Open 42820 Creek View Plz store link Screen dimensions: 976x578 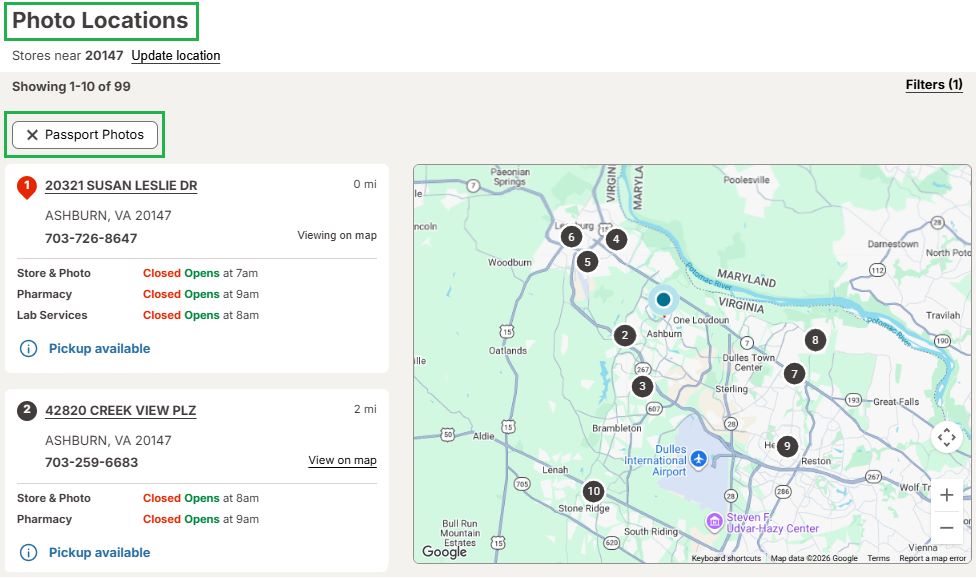point(120,411)
